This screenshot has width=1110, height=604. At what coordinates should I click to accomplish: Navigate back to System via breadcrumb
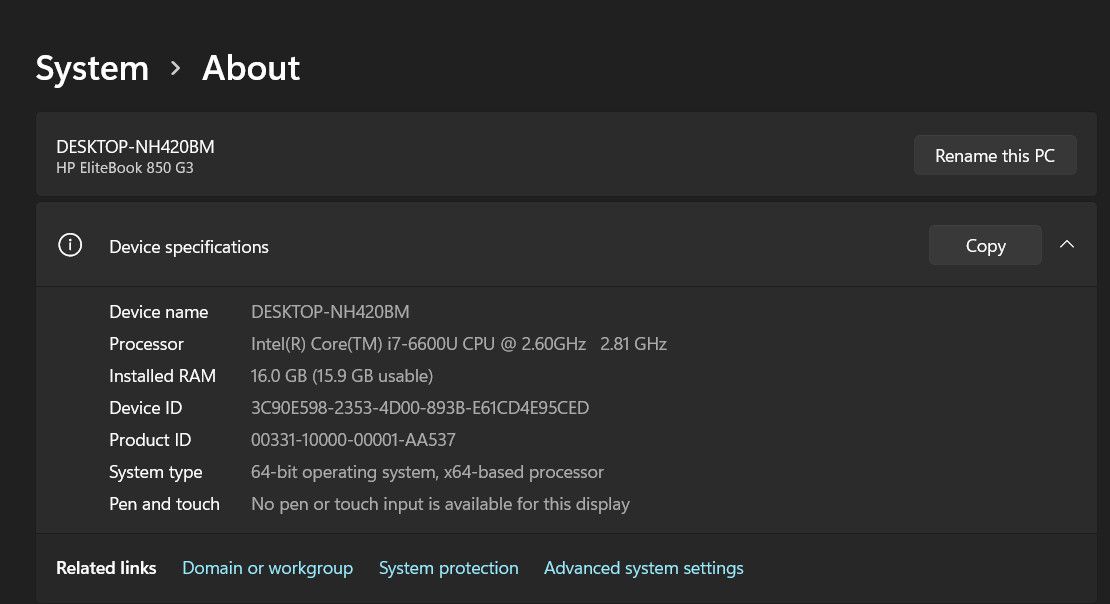91,67
